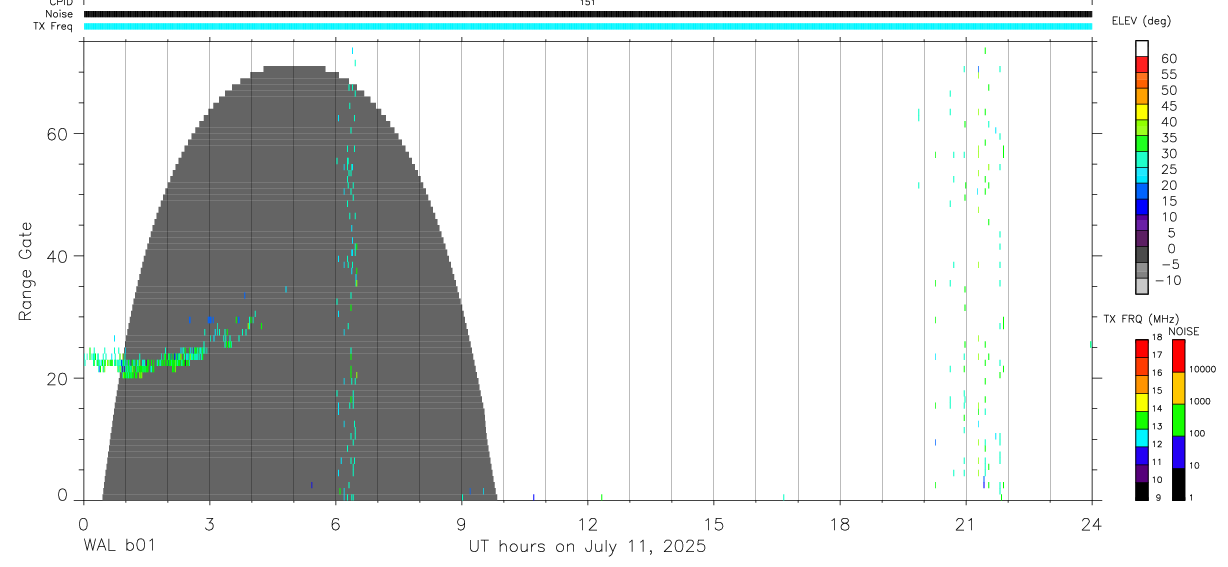Click the 'NOISE' legend title
This screenshot has width=1228, height=567.
(1183, 331)
